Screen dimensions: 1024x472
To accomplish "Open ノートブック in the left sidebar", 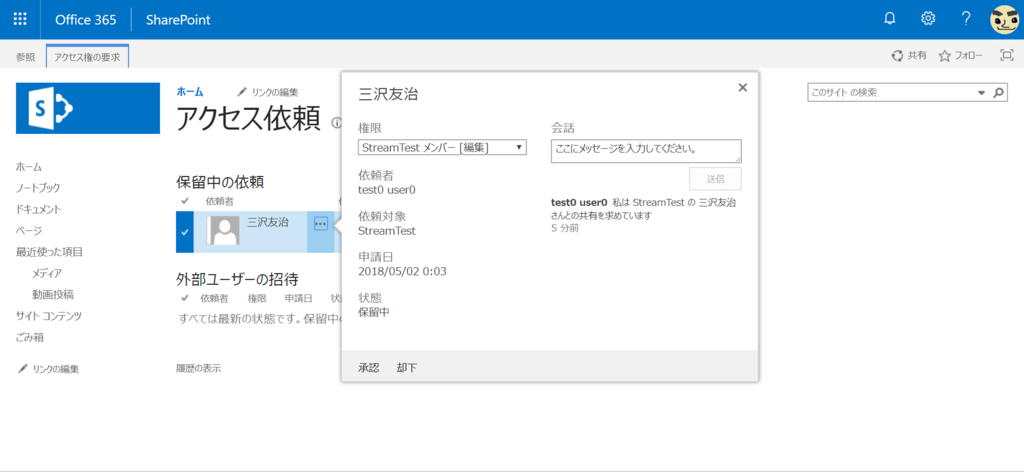I will click(x=38, y=188).
